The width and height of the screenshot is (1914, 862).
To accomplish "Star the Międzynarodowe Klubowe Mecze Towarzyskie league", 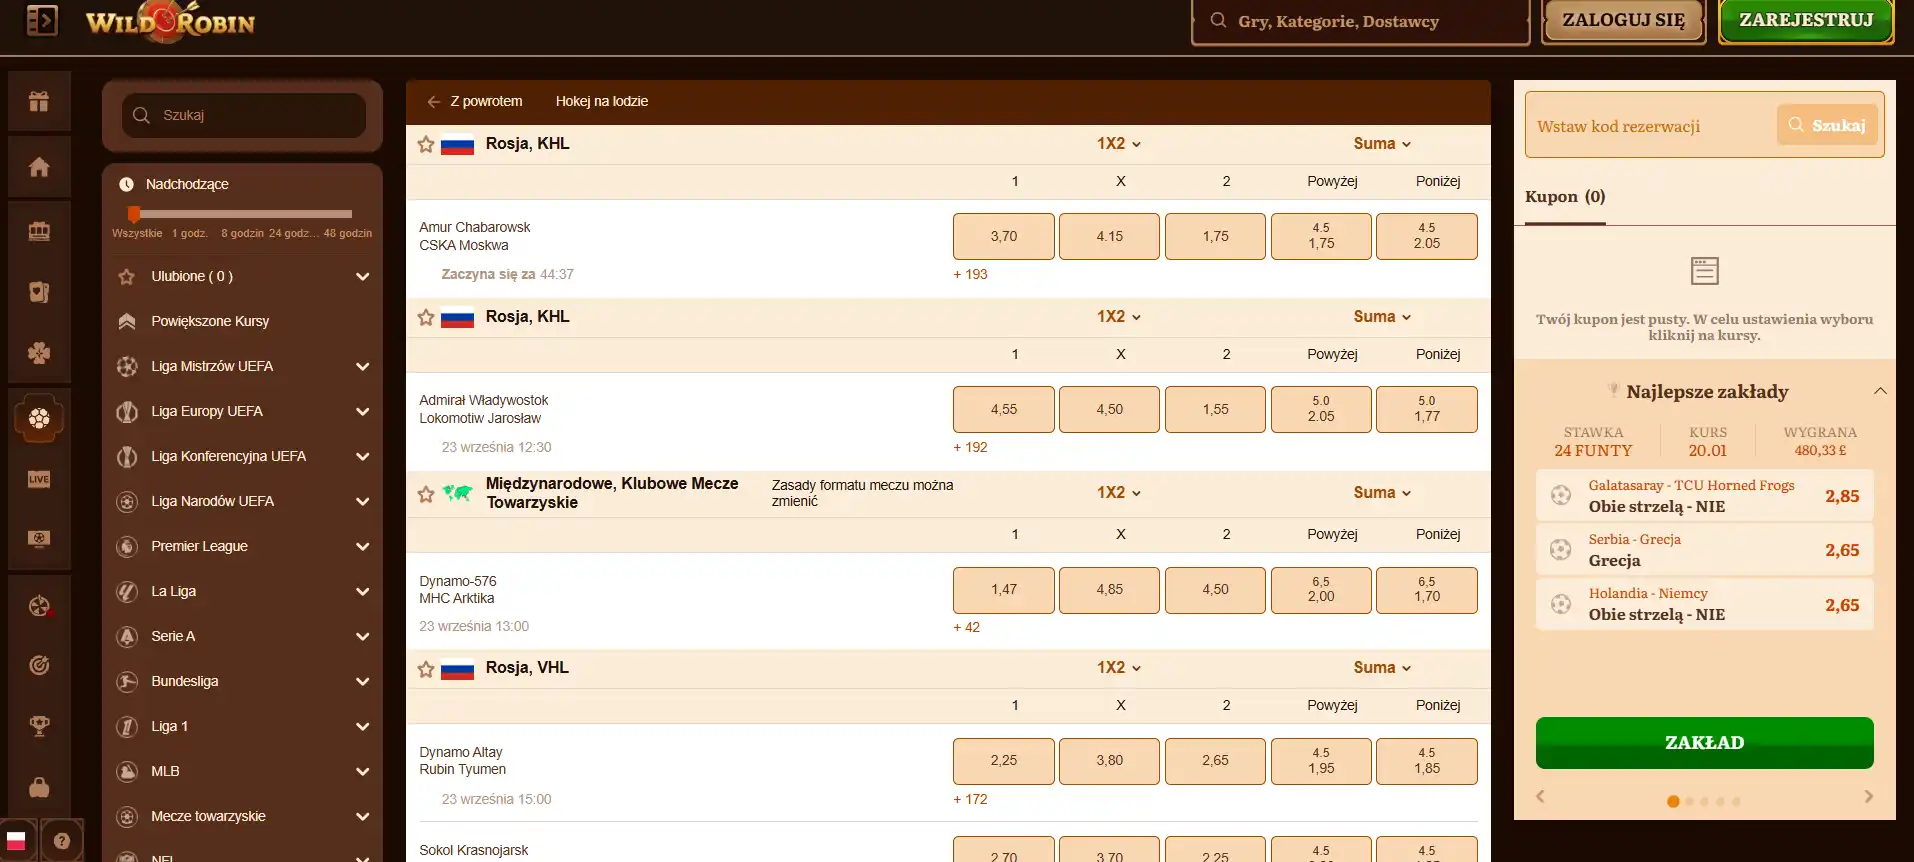I will 426,493.
